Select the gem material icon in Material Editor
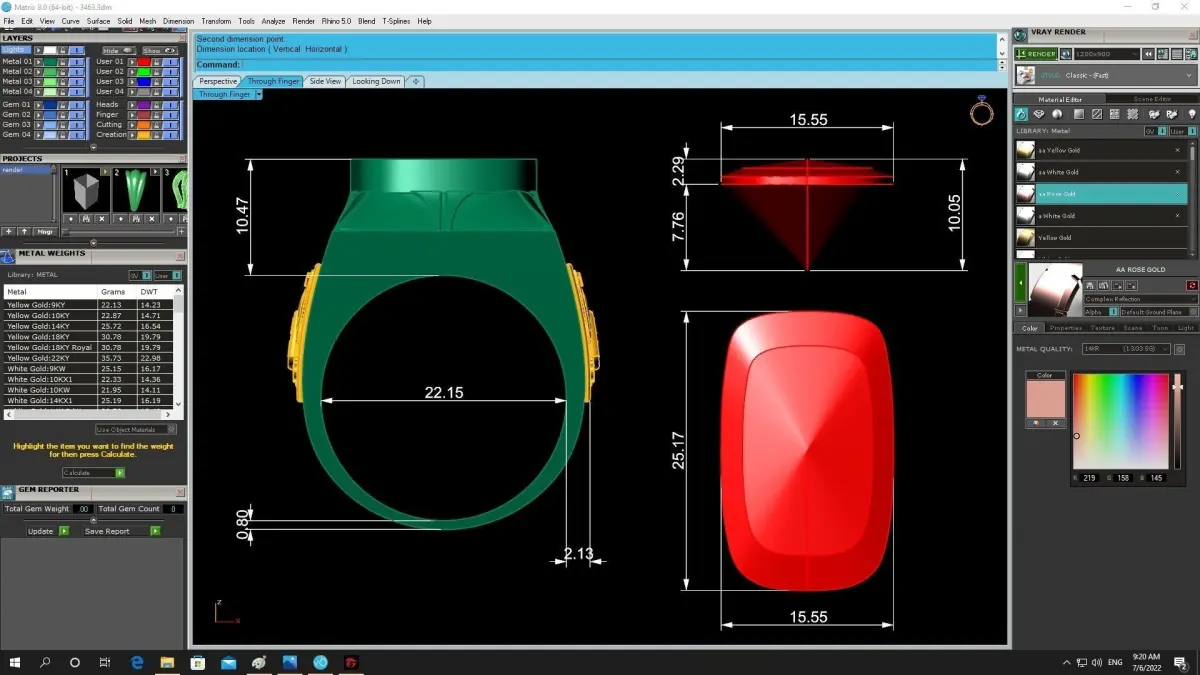Screen dimensions: 1200x675 [x=1039, y=114]
